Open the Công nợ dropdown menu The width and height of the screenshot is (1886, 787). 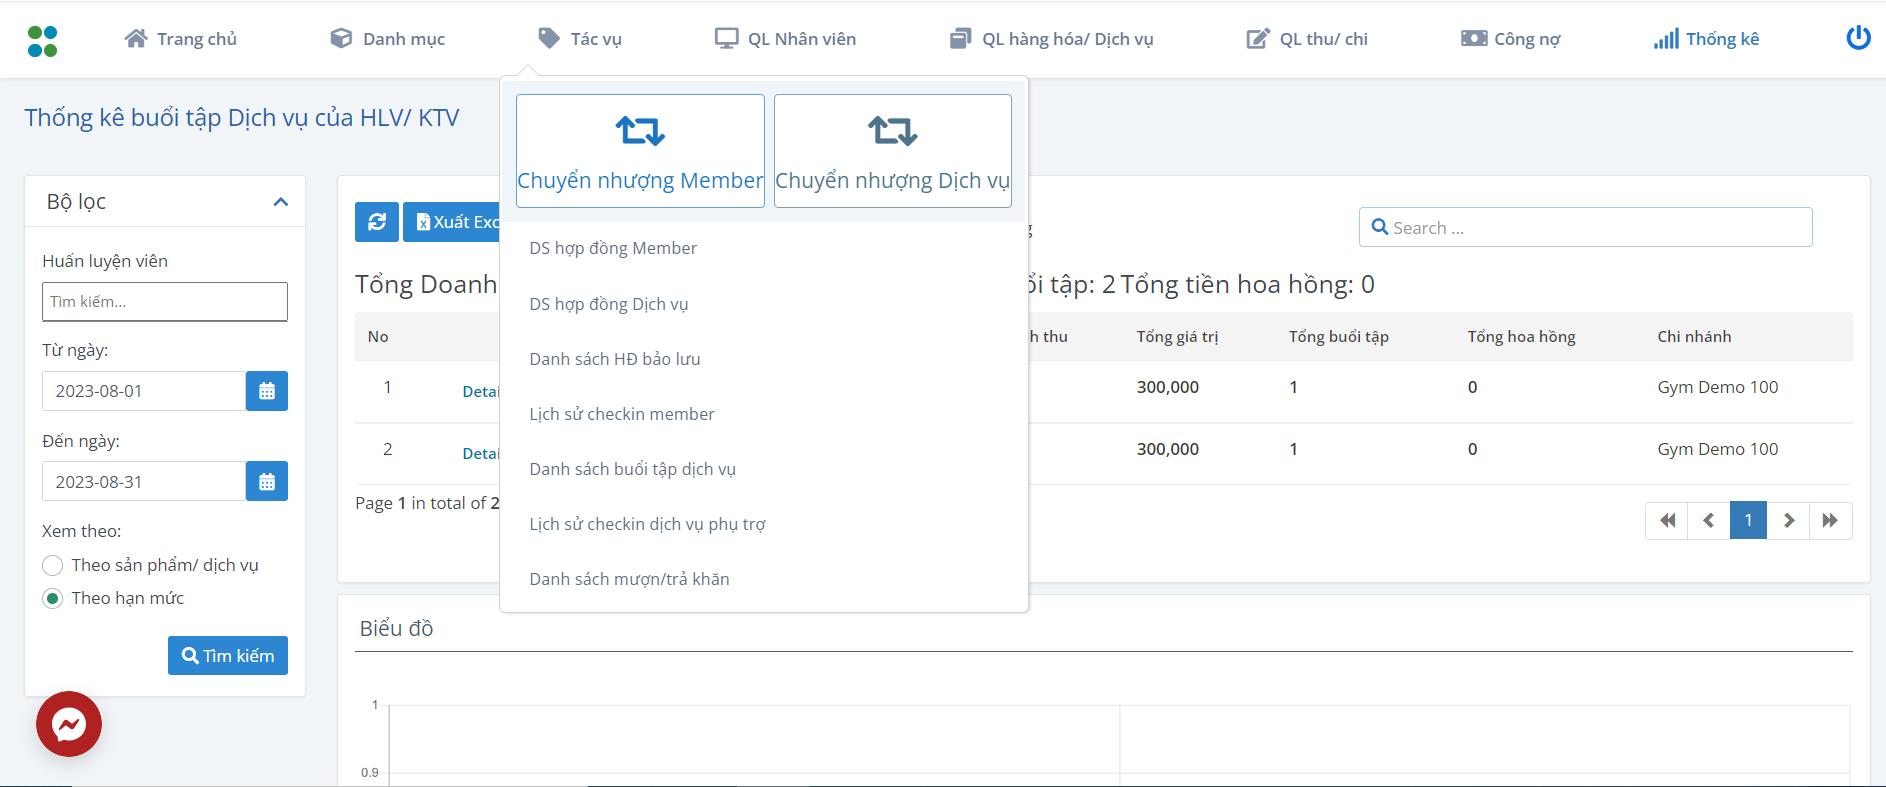click(x=1511, y=39)
